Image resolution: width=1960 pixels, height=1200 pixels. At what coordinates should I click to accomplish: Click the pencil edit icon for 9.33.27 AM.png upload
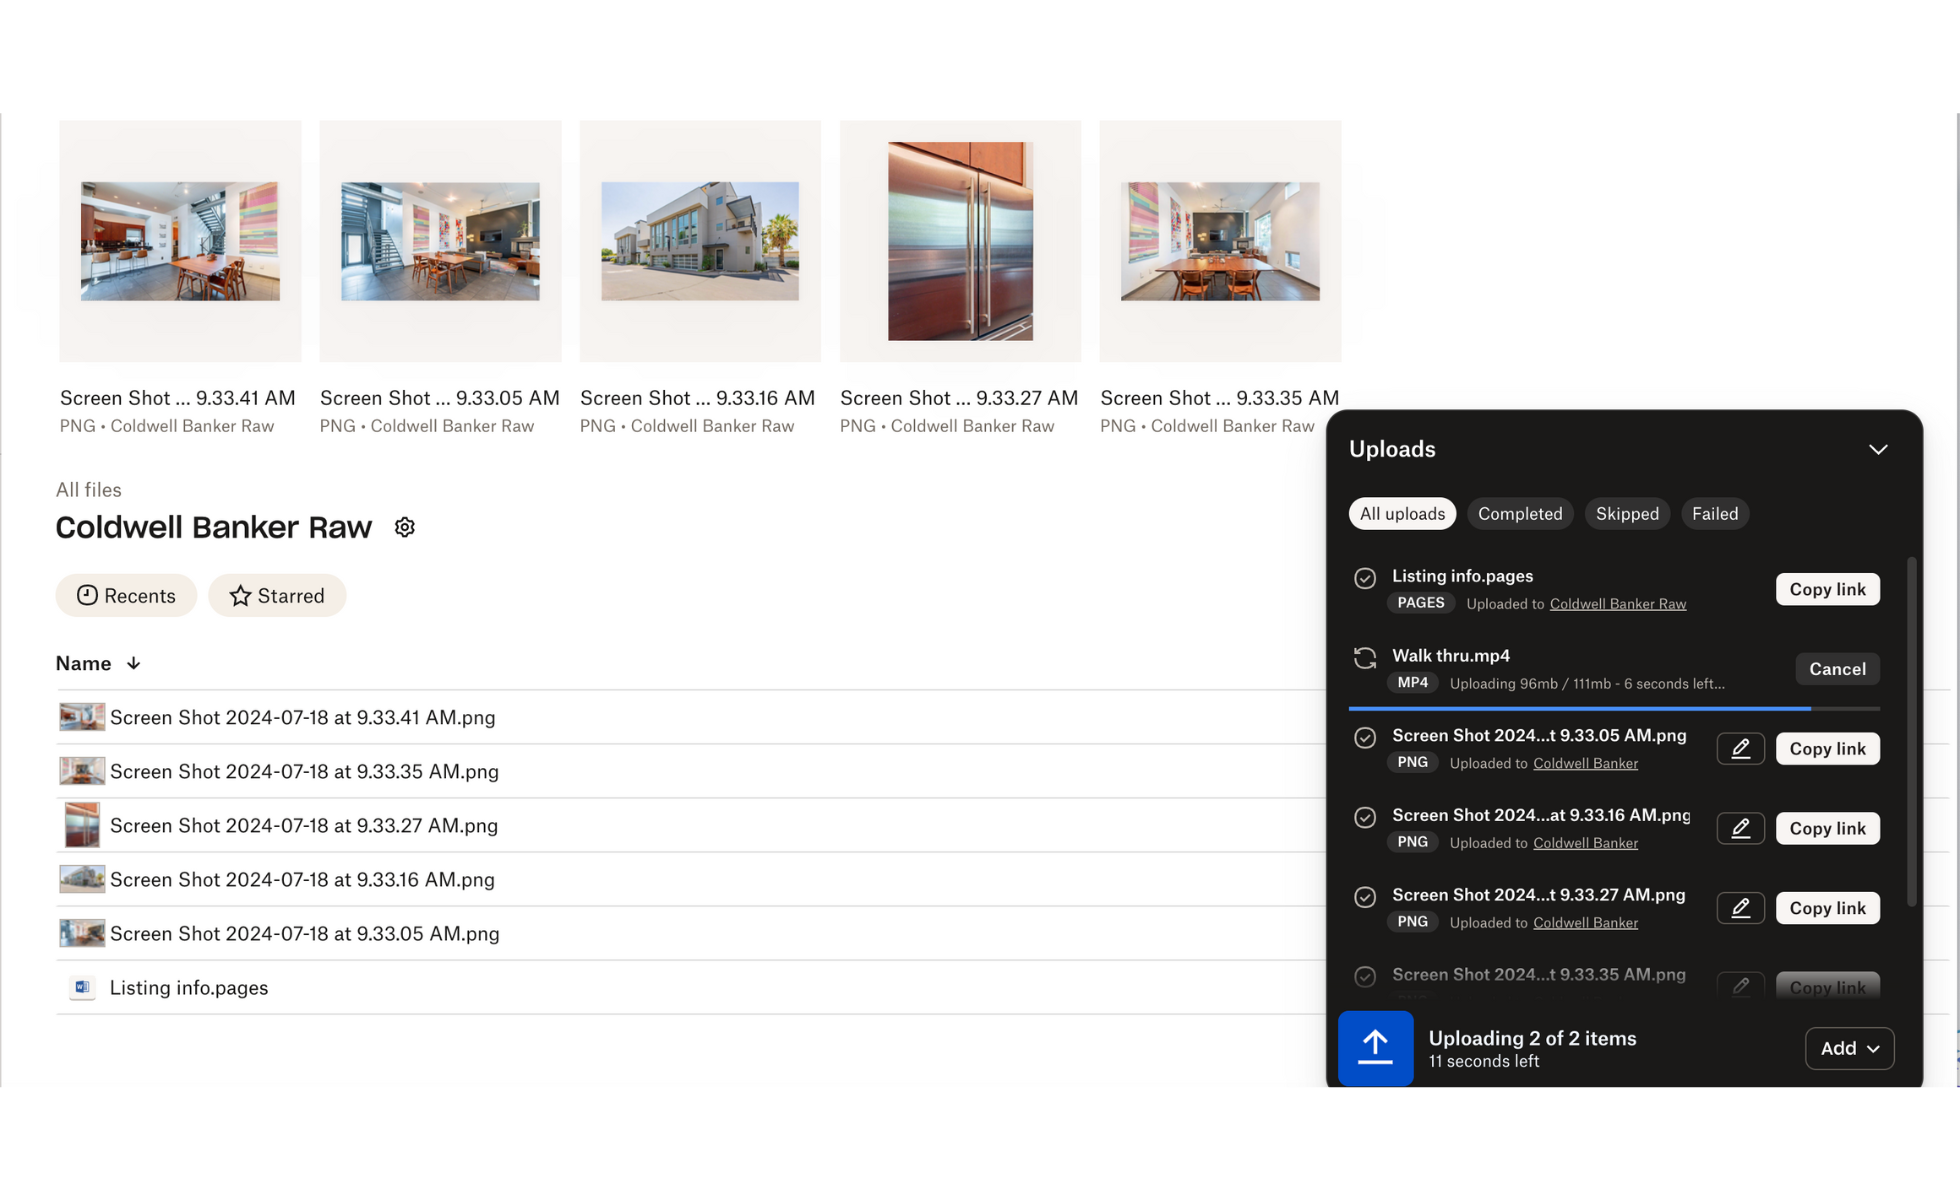point(1740,908)
